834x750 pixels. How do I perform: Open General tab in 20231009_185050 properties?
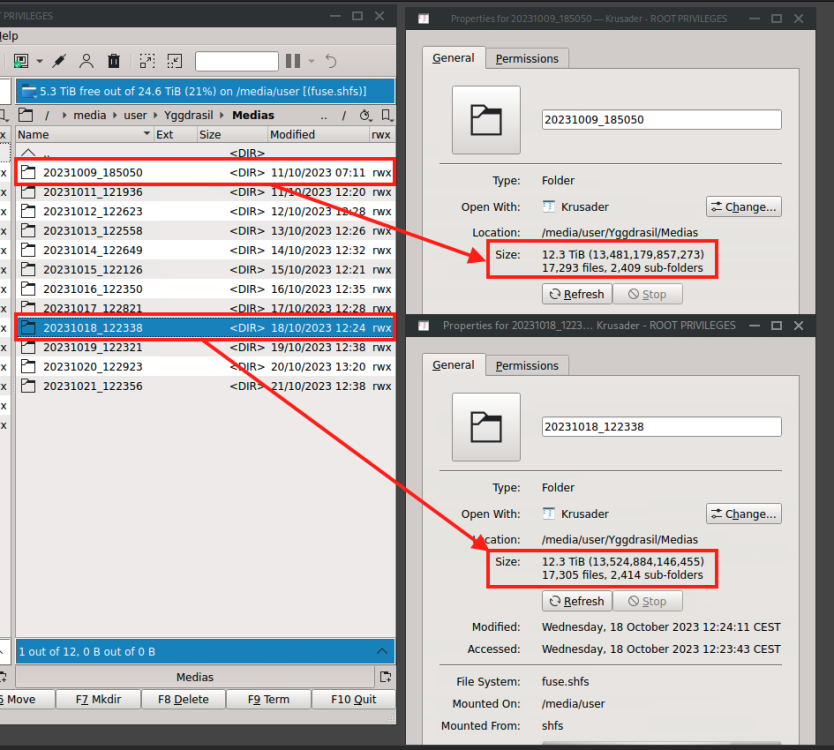pos(453,58)
